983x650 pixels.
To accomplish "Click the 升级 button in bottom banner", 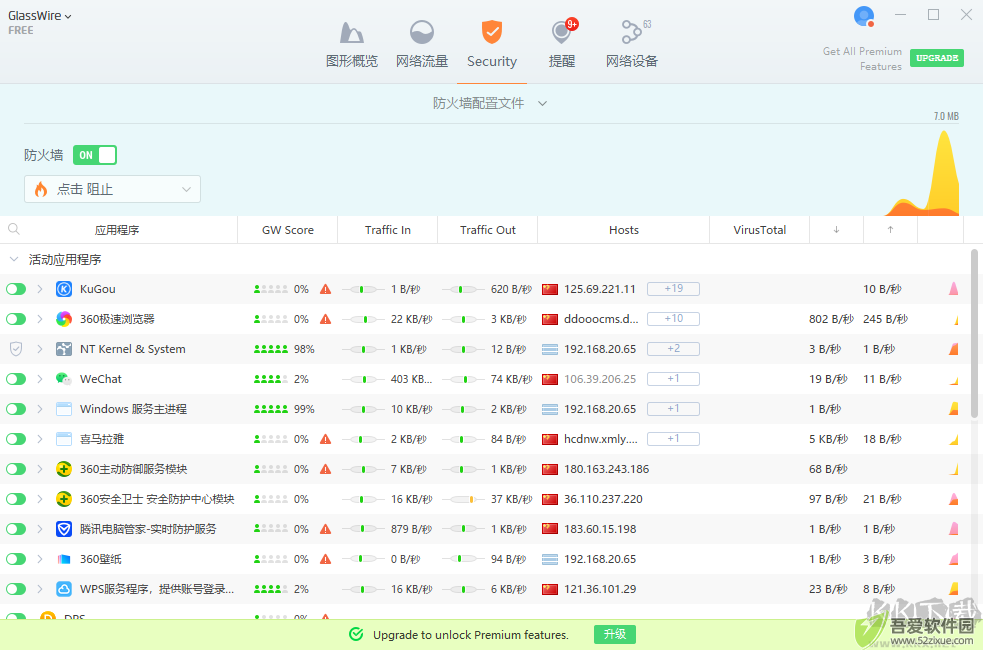I will click(x=614, y=634).
